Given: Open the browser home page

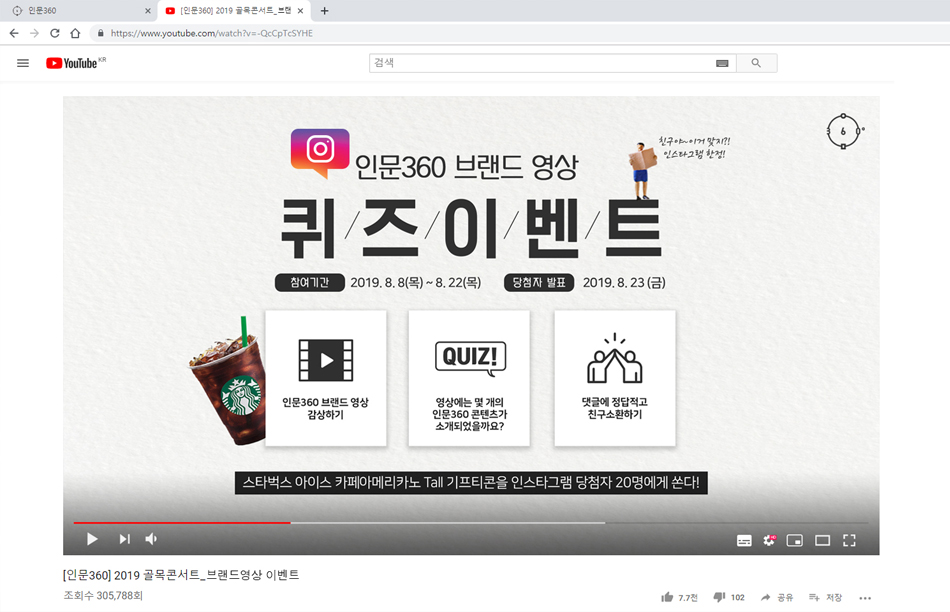Looking at the screenshot, I should point(75,33).
